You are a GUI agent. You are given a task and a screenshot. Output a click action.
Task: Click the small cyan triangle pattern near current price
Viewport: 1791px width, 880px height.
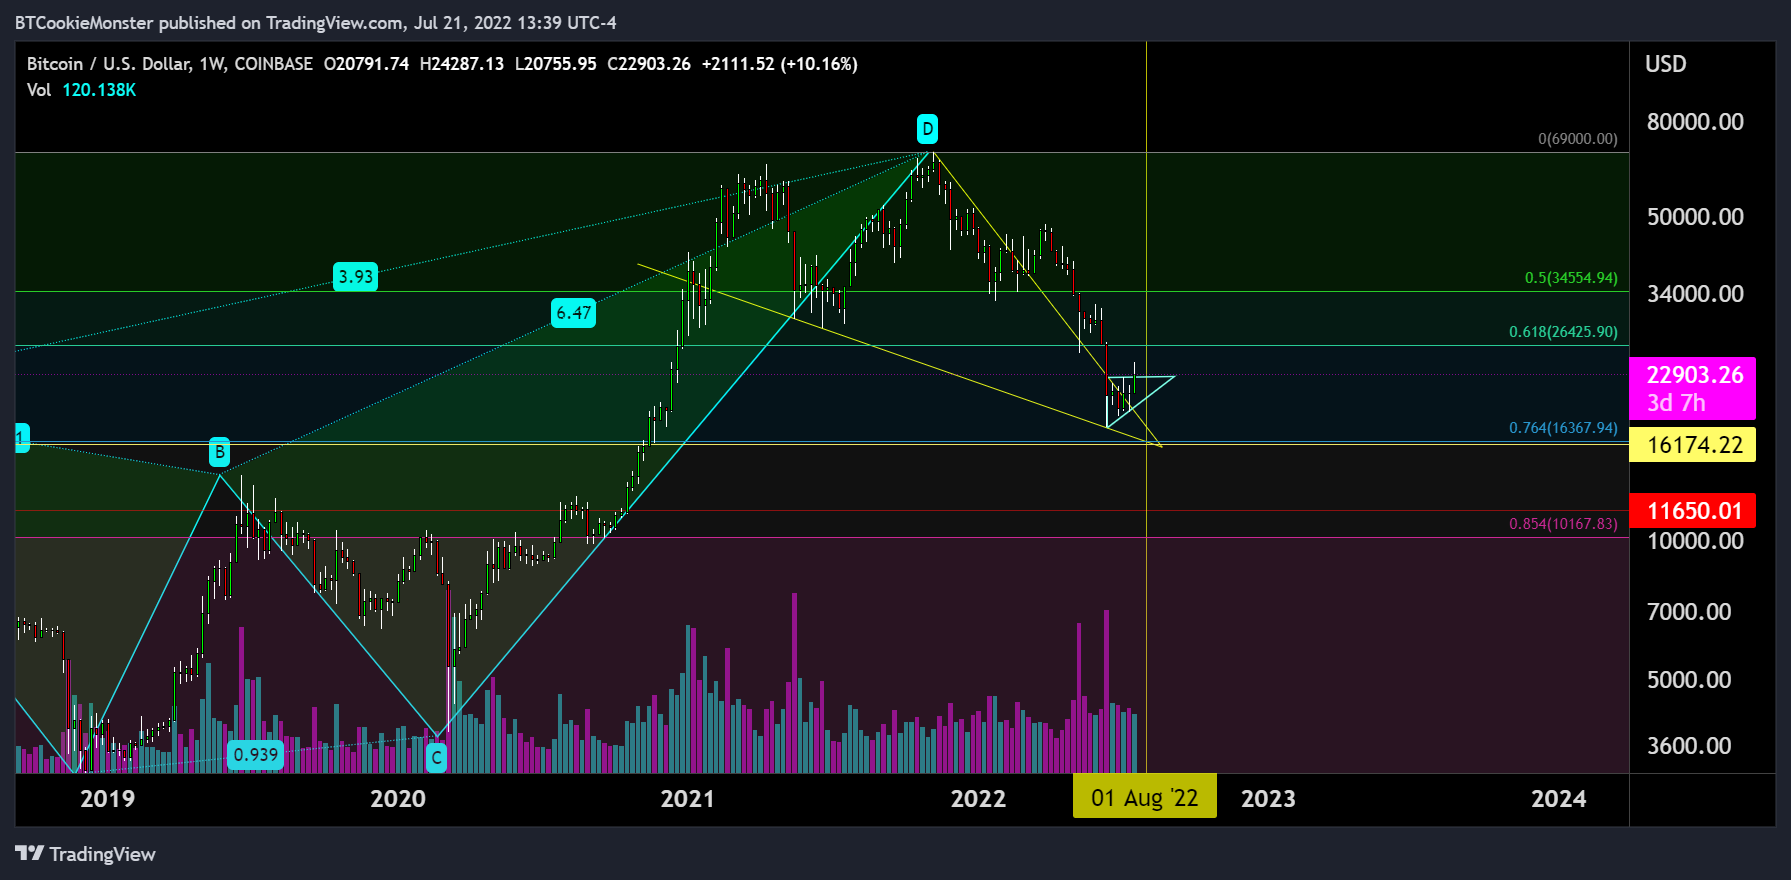pyautogui.click(x=1139, y=401)
